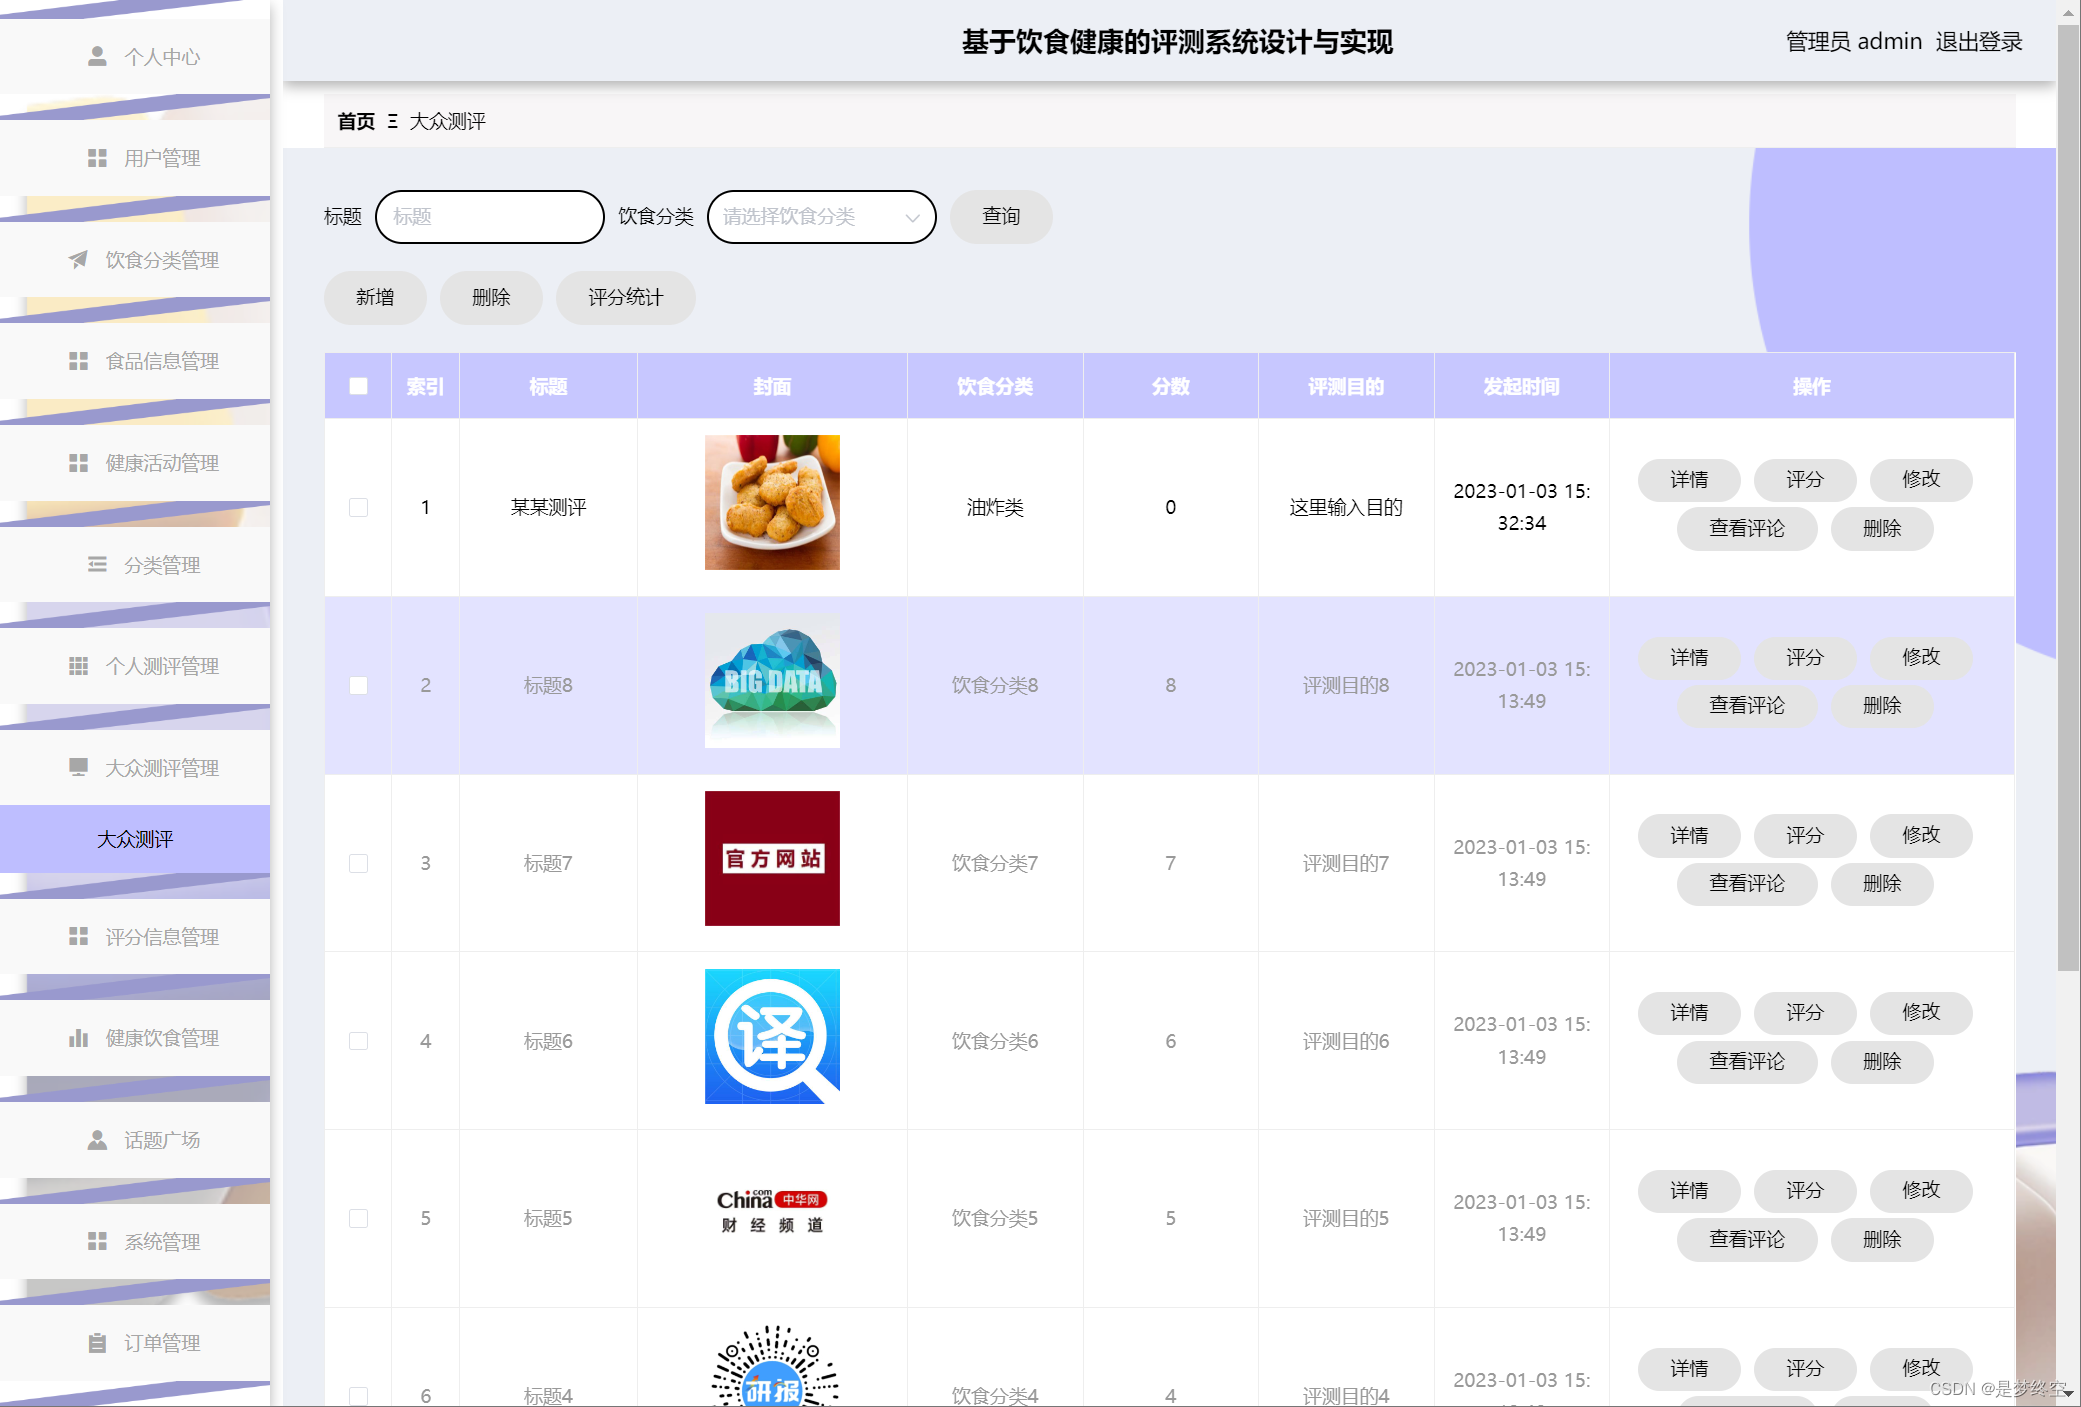Open 详情 for row 某某测评
This screenshot has width=2081, height=1407.
point(1689,480)
